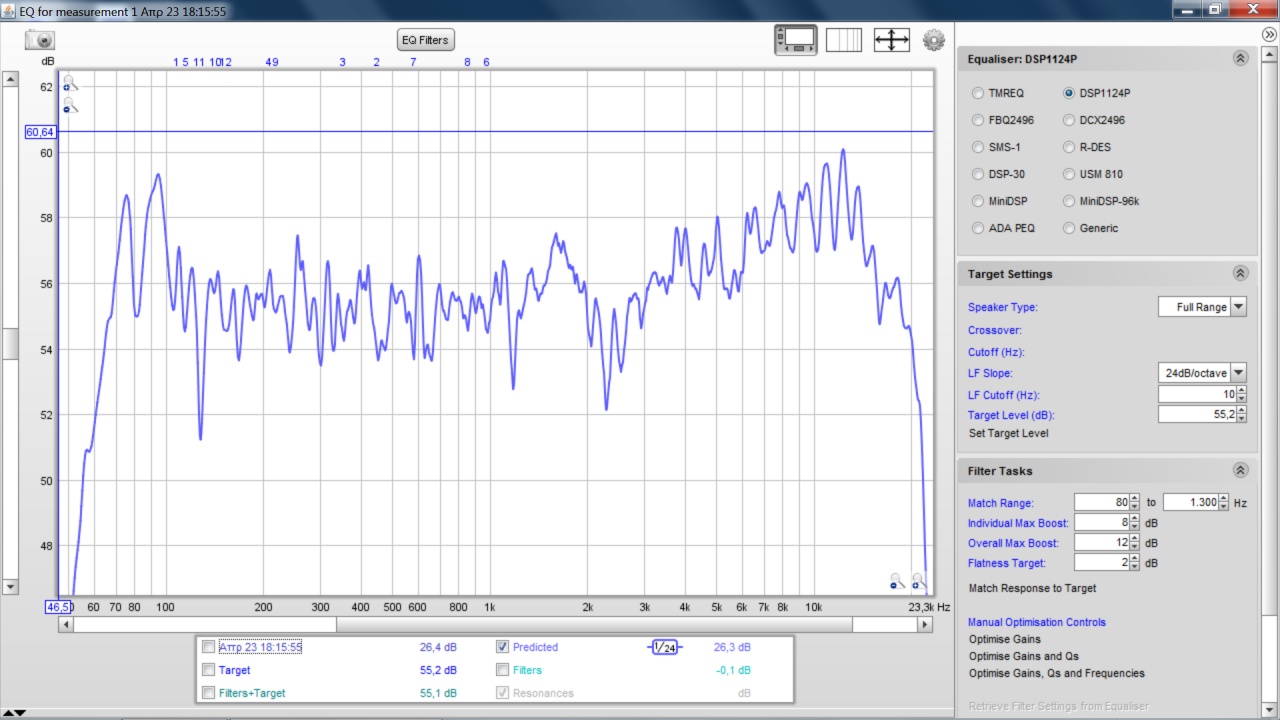Open graph limits arrows icon
Screen dimensions: 1280x720
[x=891, y=40]
